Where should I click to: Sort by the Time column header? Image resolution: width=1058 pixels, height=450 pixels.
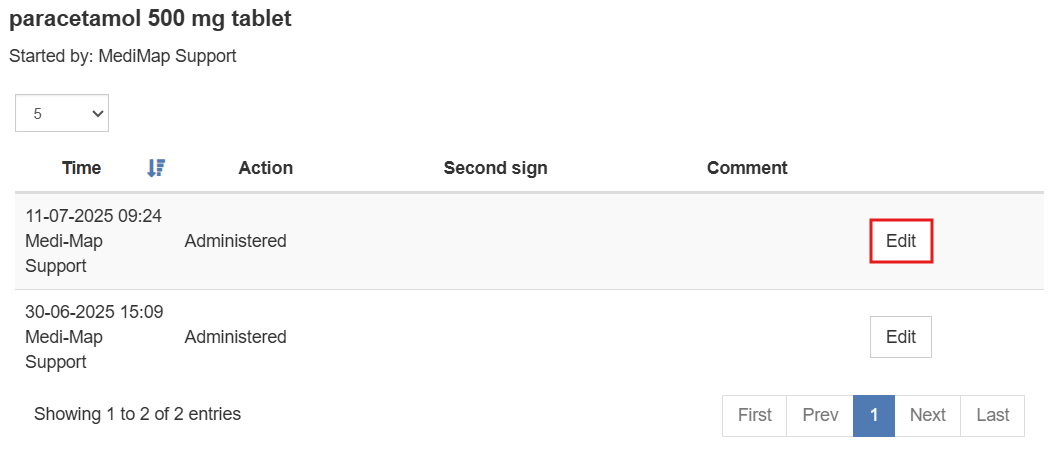coord(81,168)
